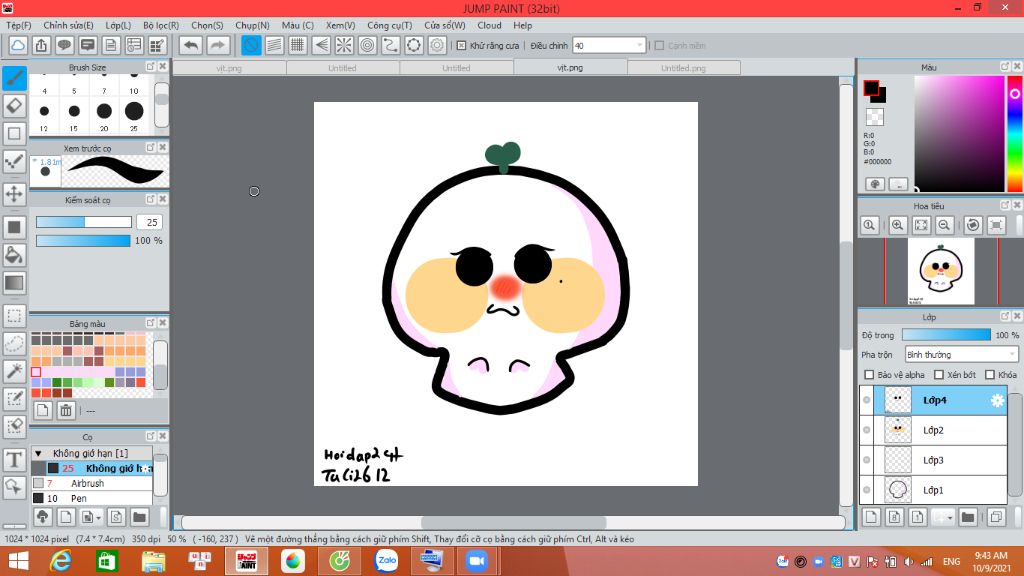Activate the Text tool
Viewport: 1024px width, 576px height.
pyautogui.click(x=14, y=459)
